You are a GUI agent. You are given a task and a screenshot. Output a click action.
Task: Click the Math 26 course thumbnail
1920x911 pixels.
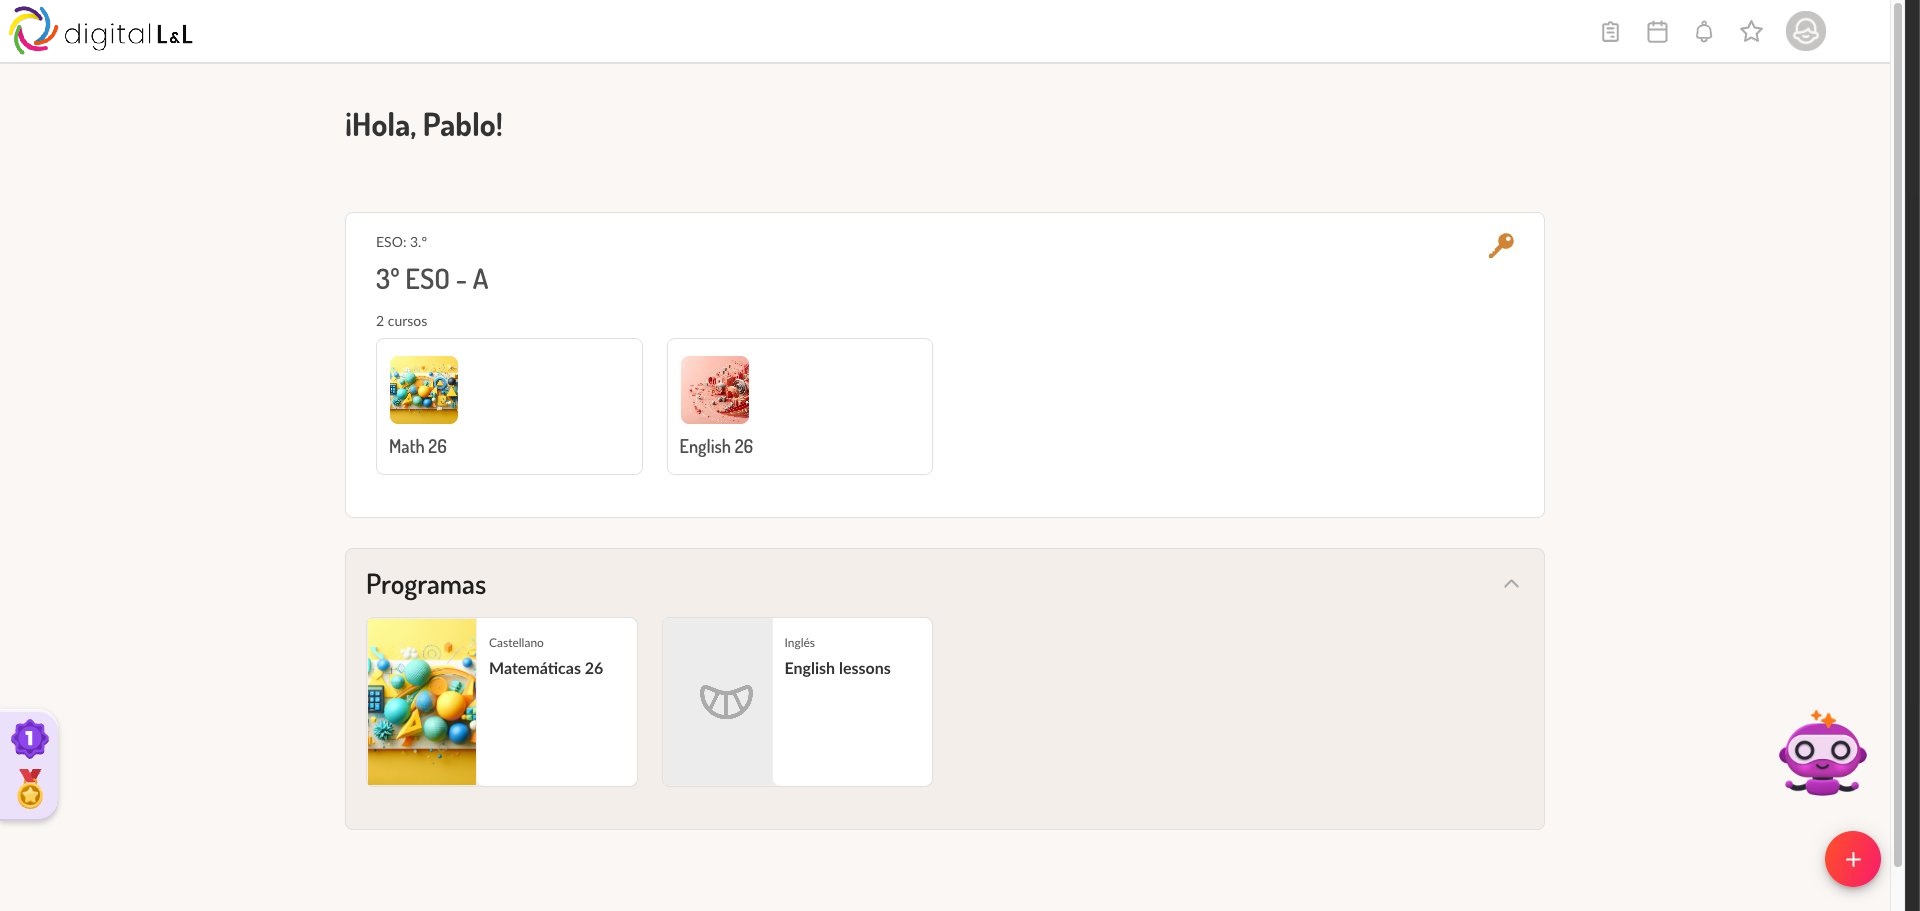click(424, 390)
